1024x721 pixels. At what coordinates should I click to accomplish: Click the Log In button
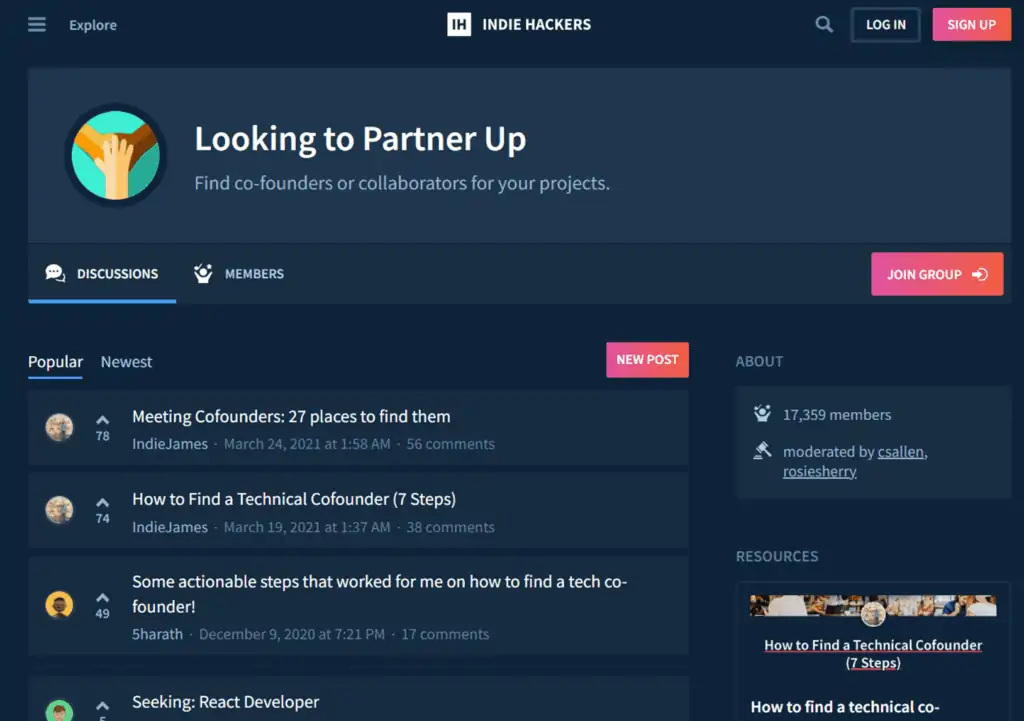(885, 25)
